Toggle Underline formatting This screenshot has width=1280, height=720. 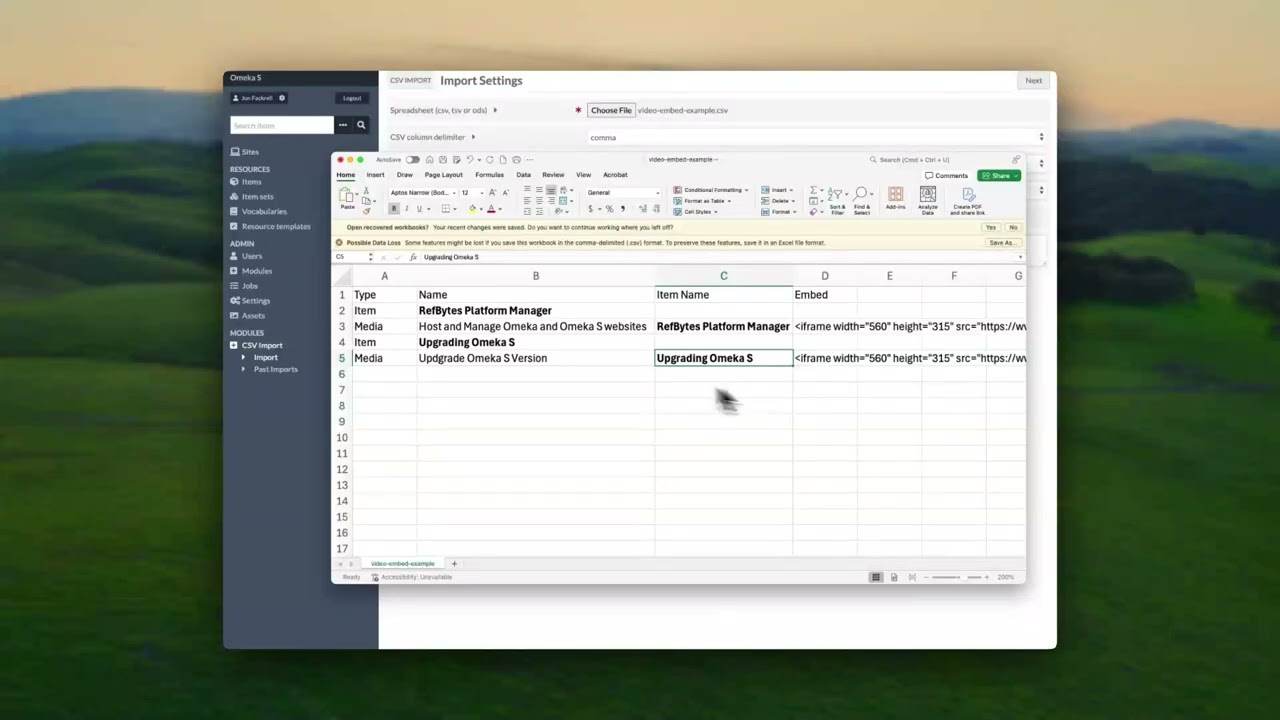tap(419, 209)
